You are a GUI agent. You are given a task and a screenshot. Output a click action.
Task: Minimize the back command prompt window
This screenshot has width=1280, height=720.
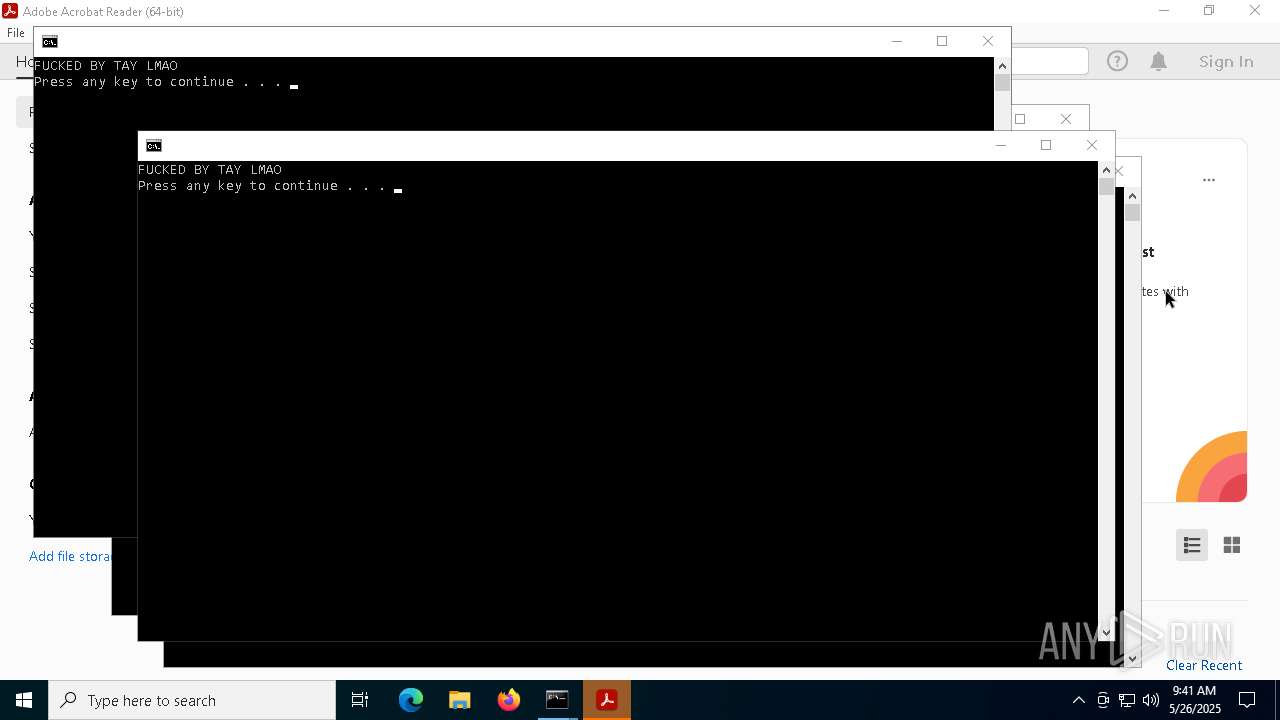pos(896,42)
